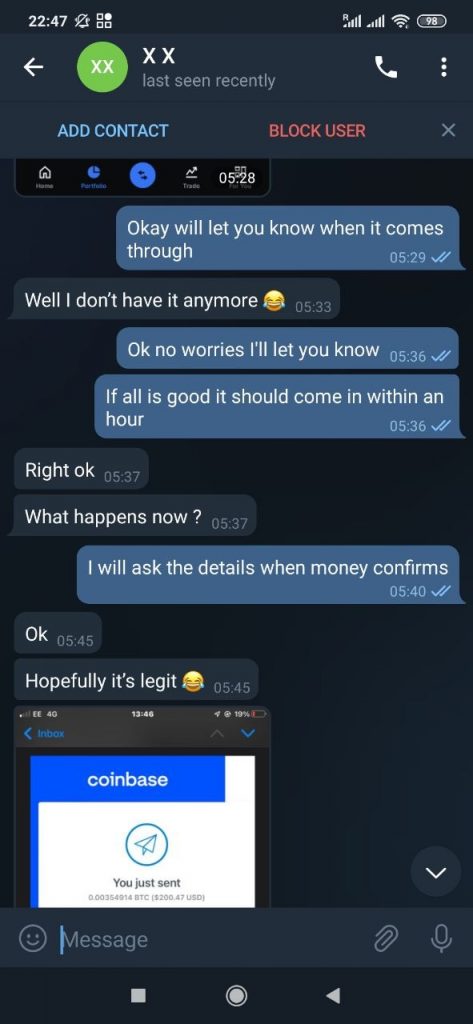Start a voice call with XX
The width and height of the screenshot is (473, 1024).
click(x=385, y=67)
